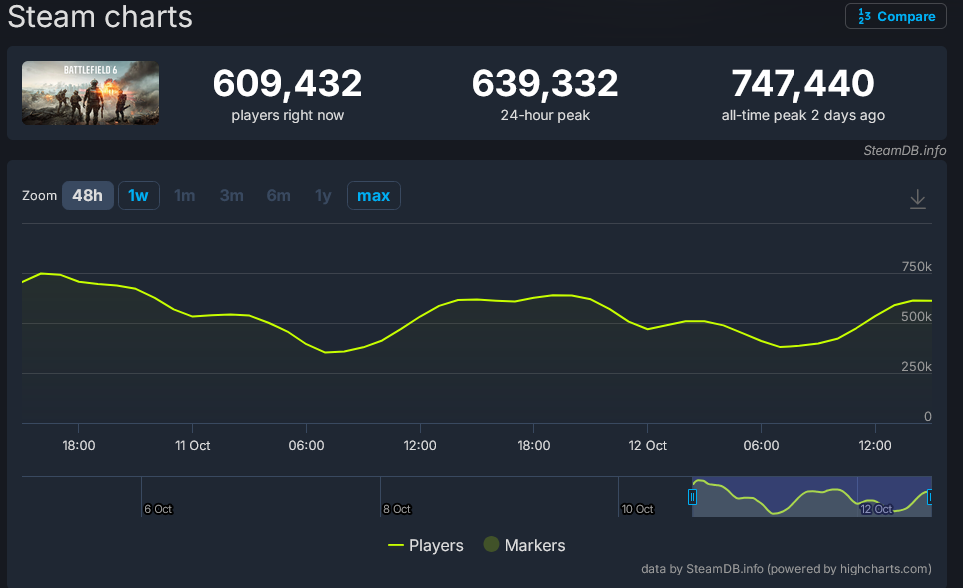Viewport: 963px width, 588px height.
Task: Click the 11 Oct x-axis label
Action: (192, 445)
